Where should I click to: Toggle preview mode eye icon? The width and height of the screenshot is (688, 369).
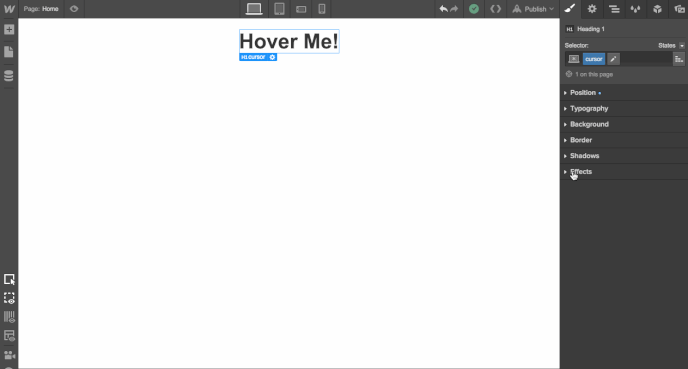click(74, 9)
